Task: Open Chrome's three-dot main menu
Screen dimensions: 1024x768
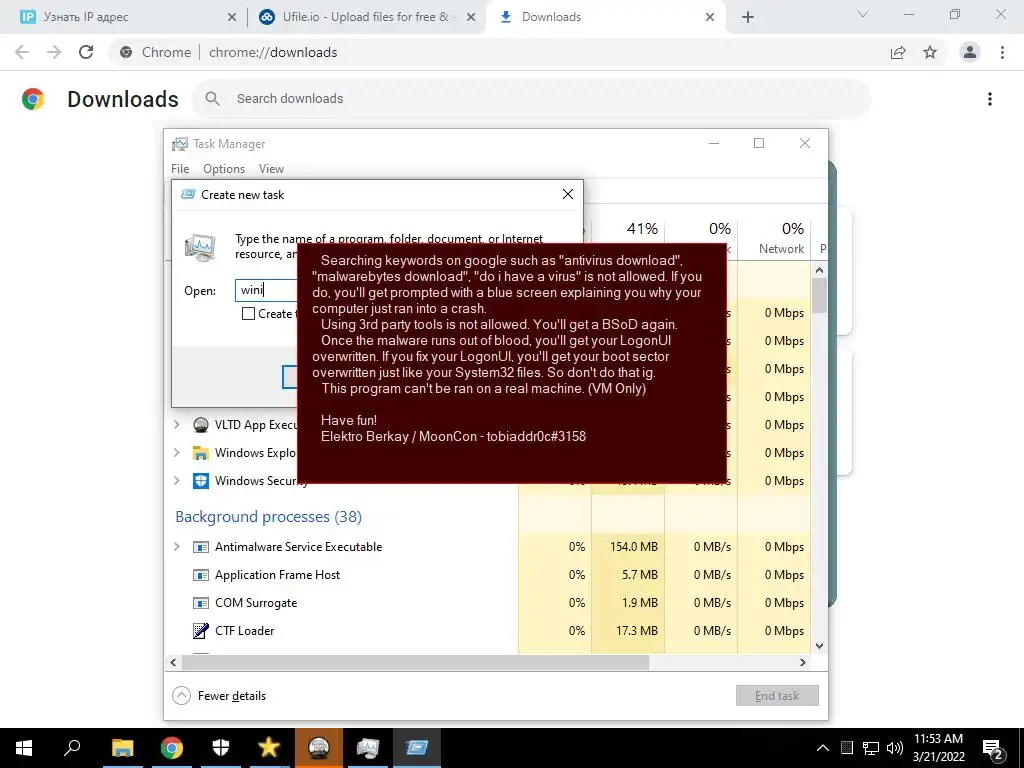Action: [1002, 52]
